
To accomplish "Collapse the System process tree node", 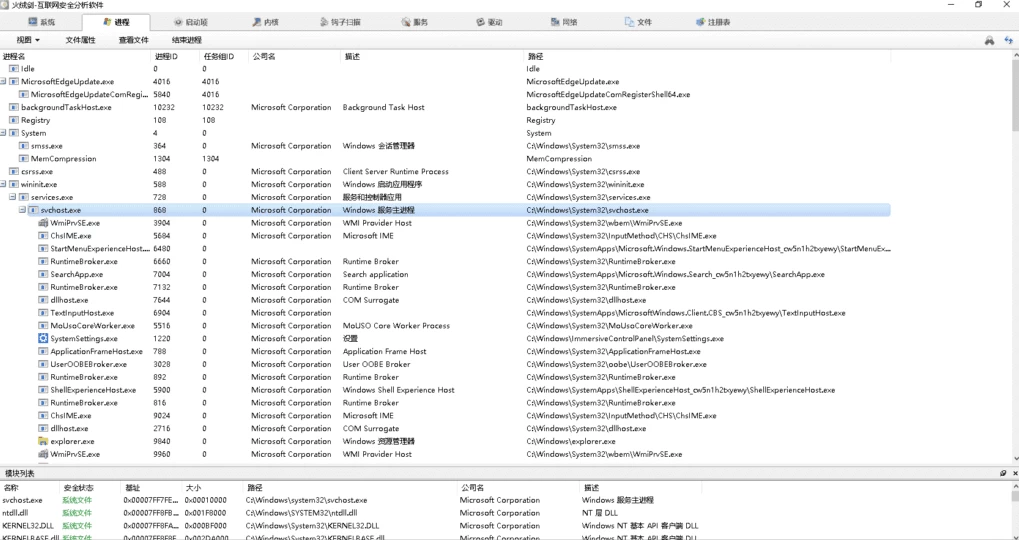I will [x=4, y=133].
